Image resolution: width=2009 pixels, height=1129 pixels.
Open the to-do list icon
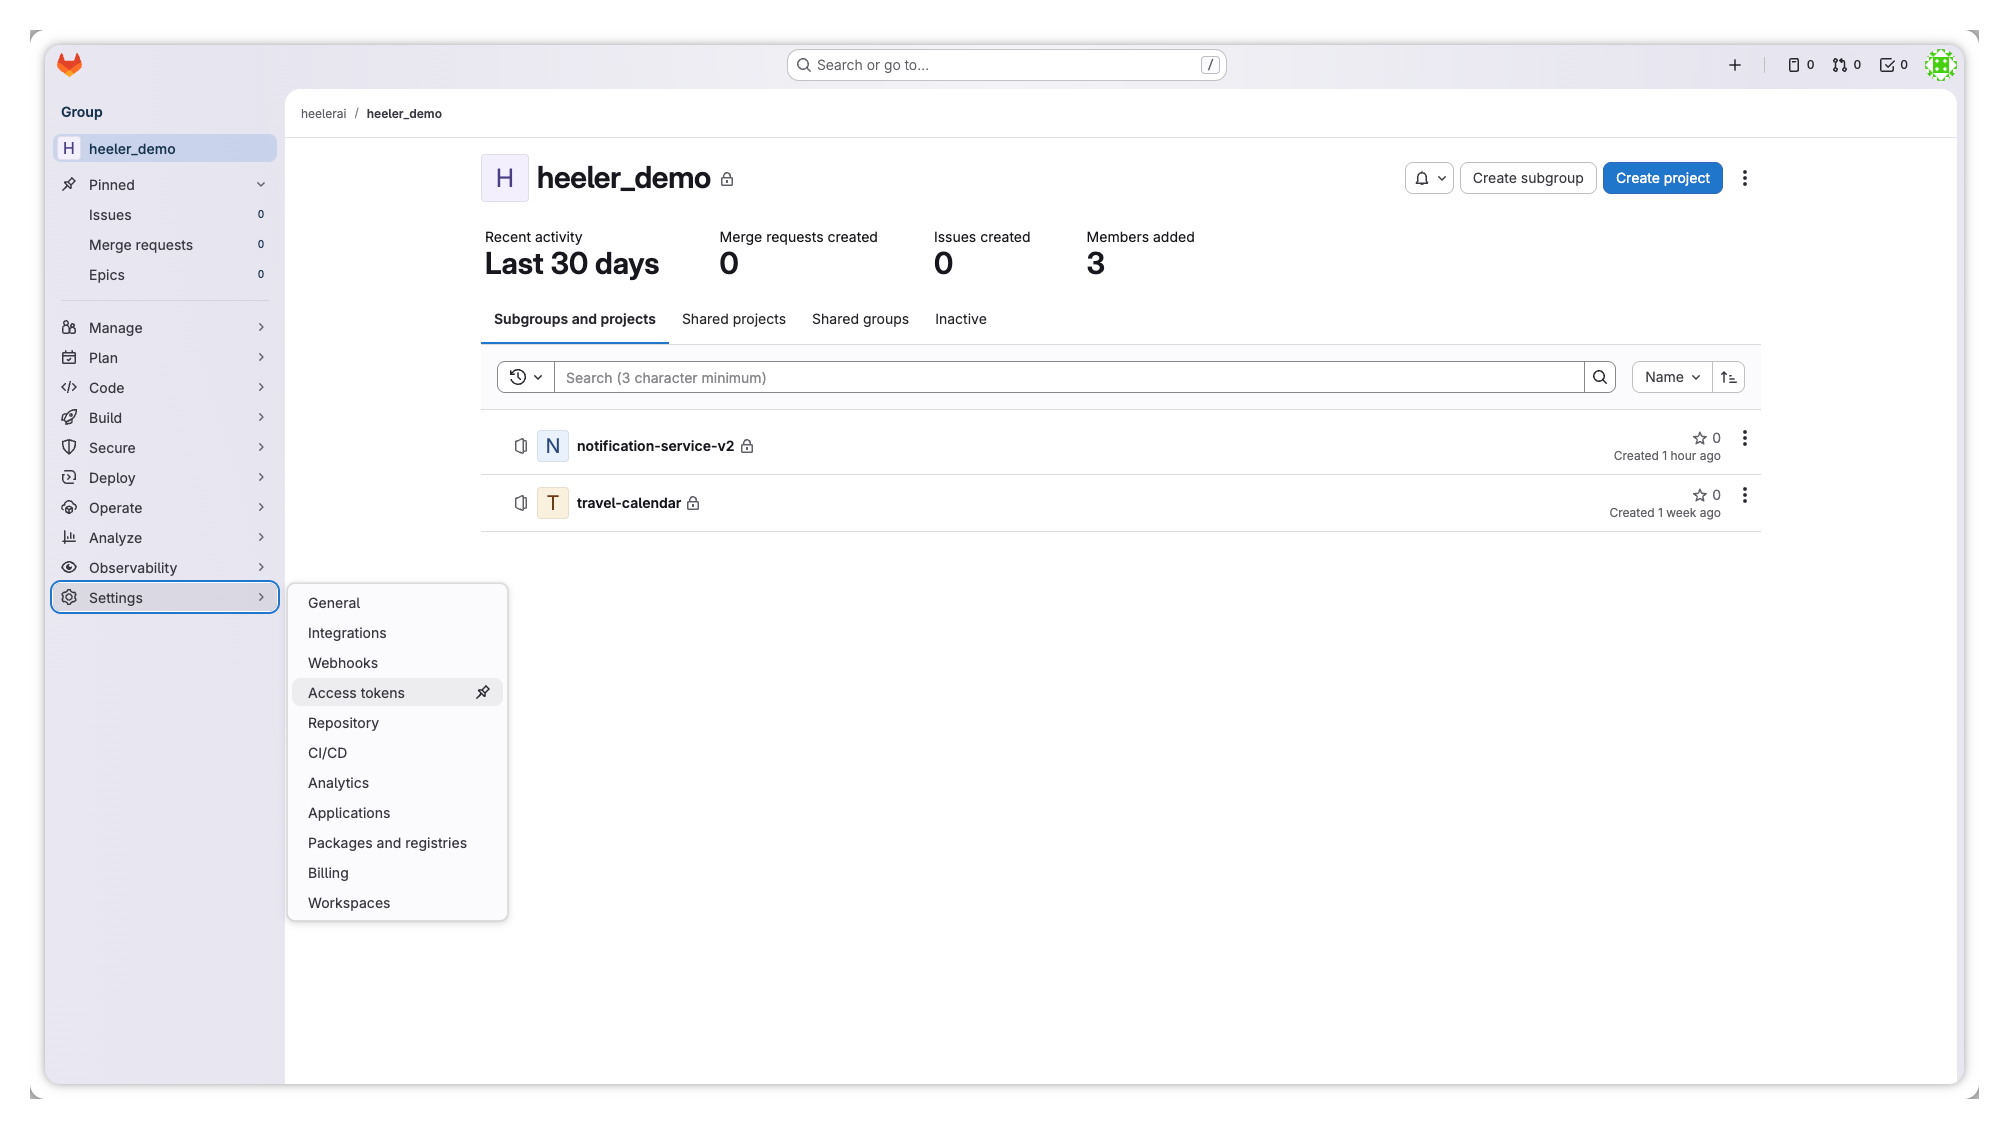coord(1894,65)
